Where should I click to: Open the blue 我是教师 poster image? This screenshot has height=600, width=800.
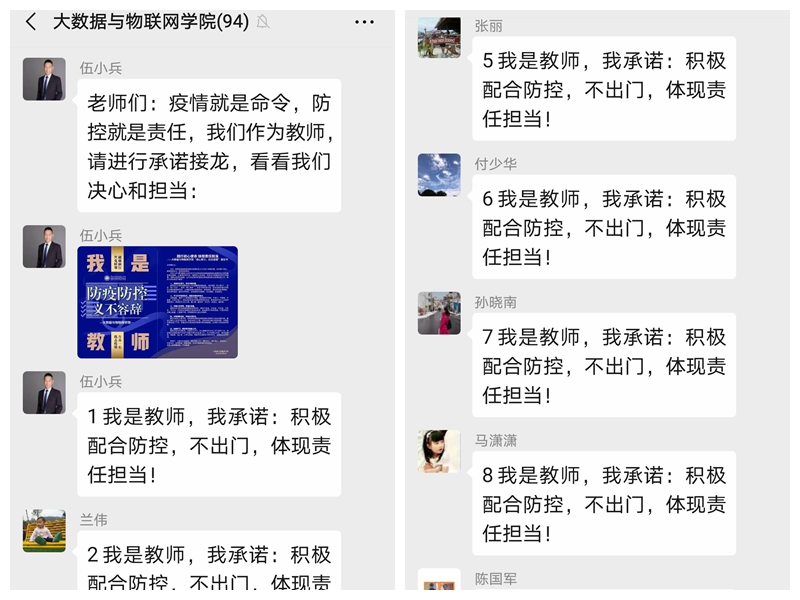pyautogui.click(x=158, y=302)
